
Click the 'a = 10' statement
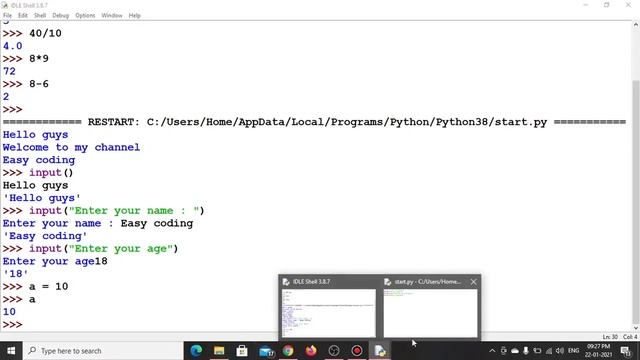[x=49, y=287]
